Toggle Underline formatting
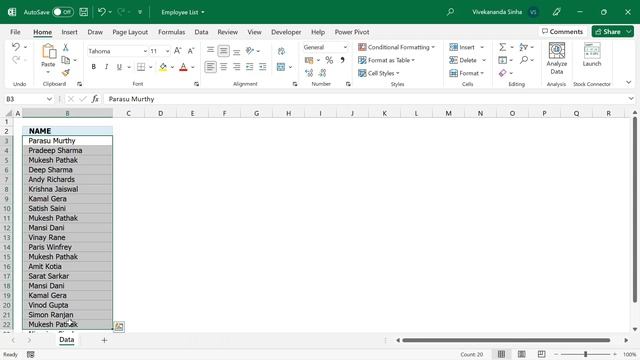This screenshot has width=640, height=360. point(119,67)
